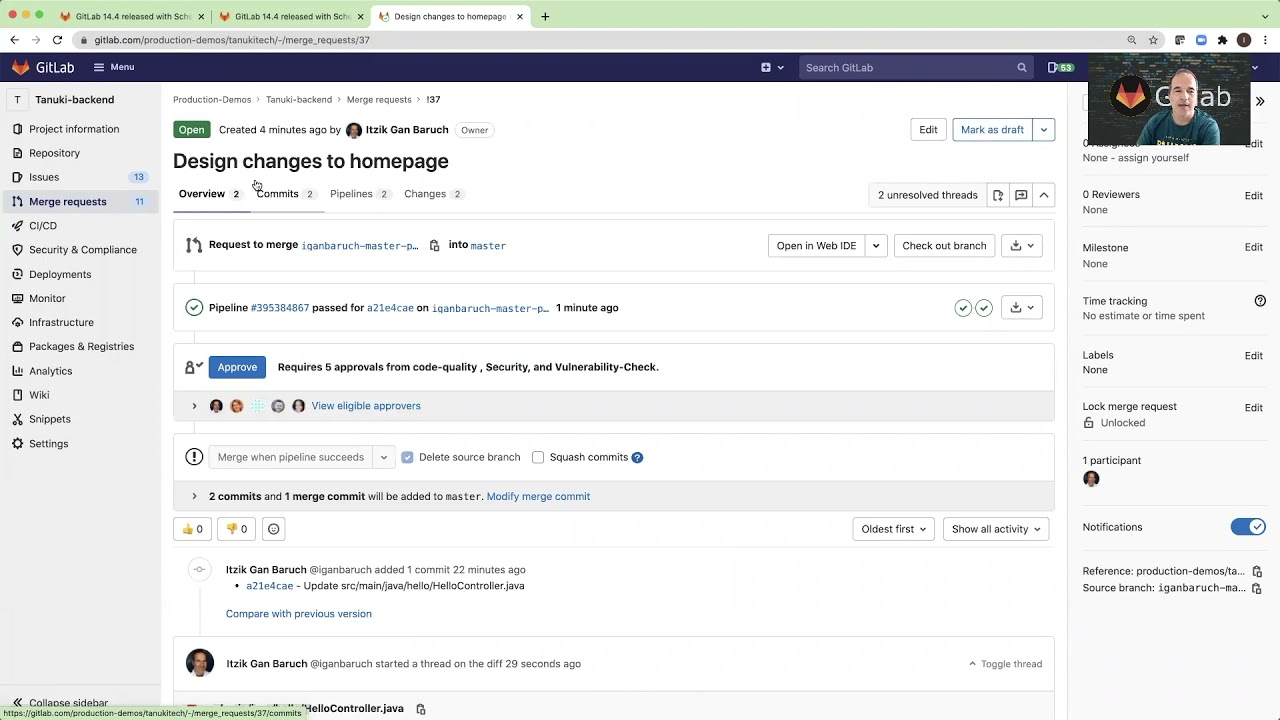Image resolution: width=1280 pixels, height=720 pixels.
Task: Click the Search GitLab field
Action: click(x=915, y=68)
